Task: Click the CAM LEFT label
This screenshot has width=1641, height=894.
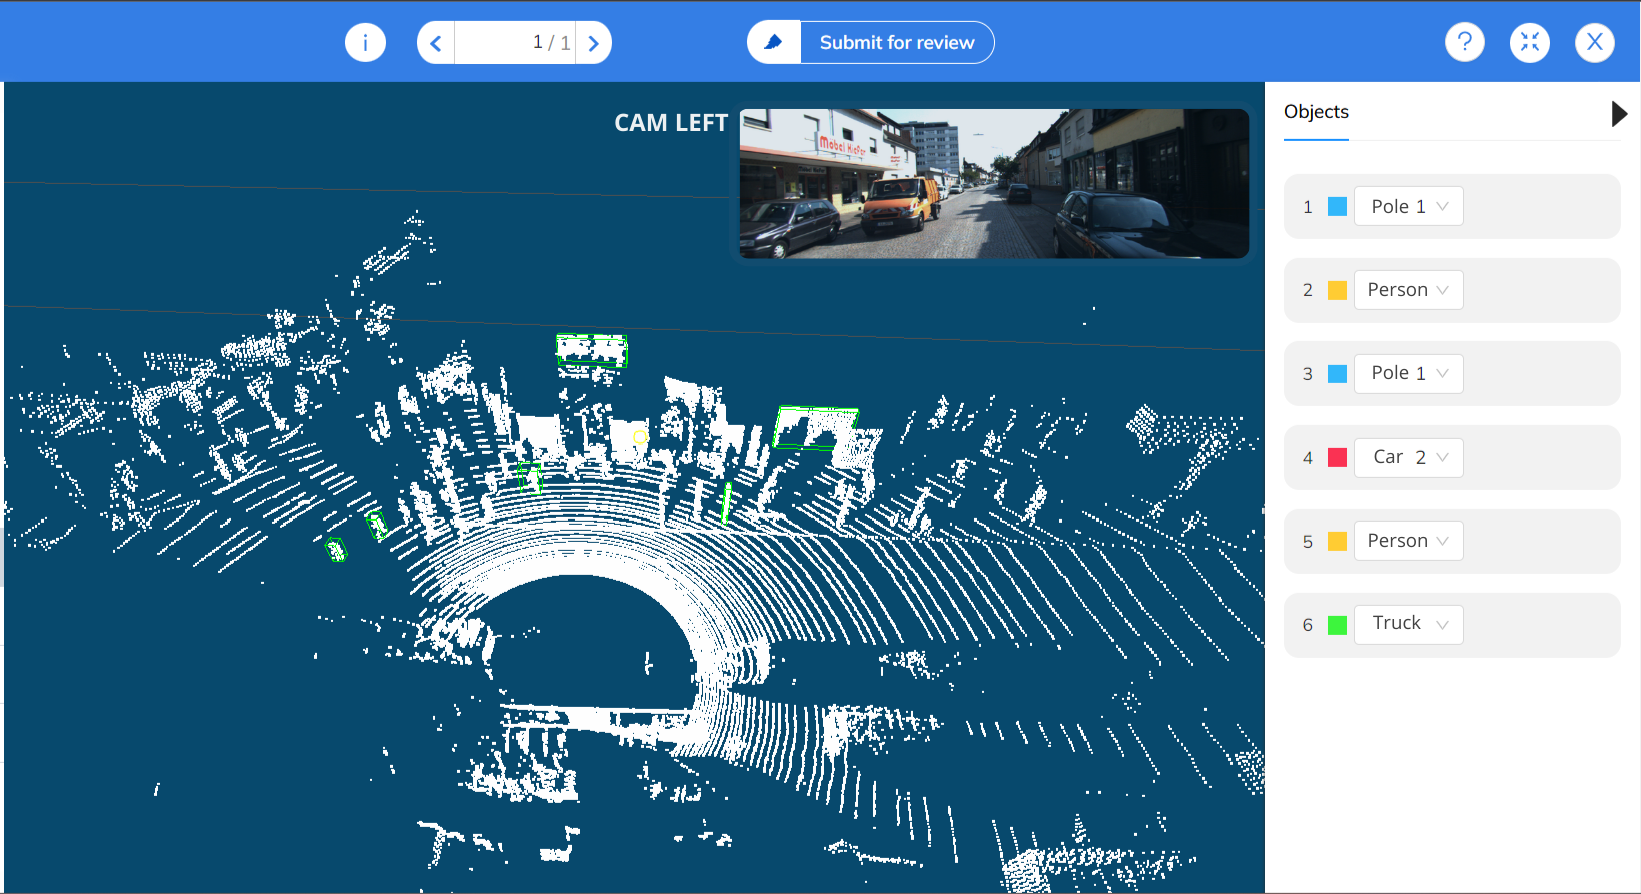Action: (671, 123)
